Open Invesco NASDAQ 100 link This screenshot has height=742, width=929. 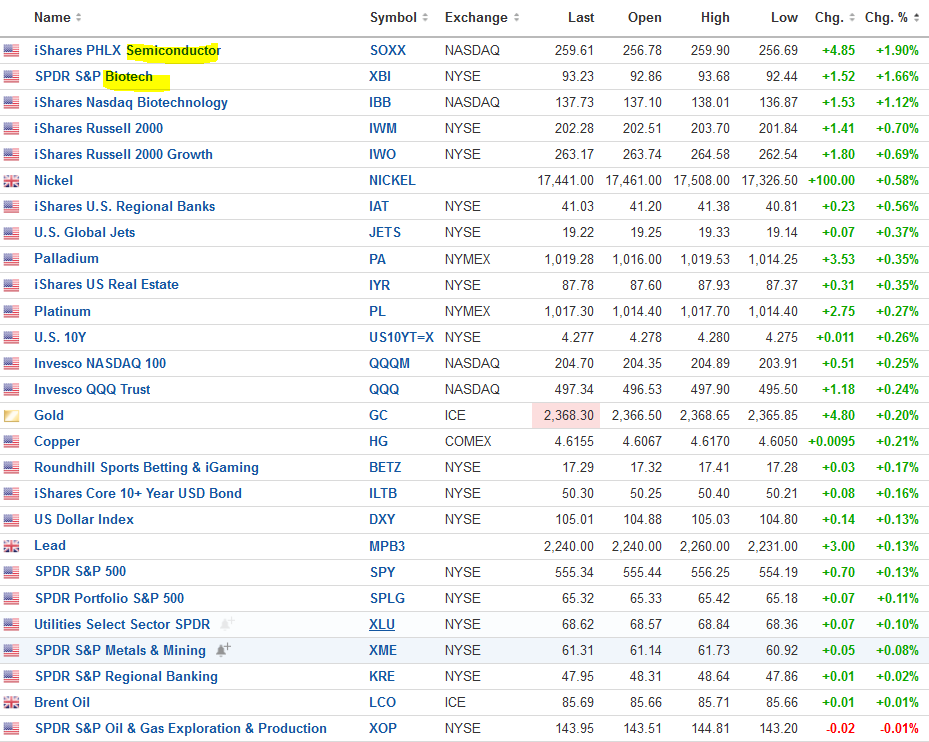[100, 363]
